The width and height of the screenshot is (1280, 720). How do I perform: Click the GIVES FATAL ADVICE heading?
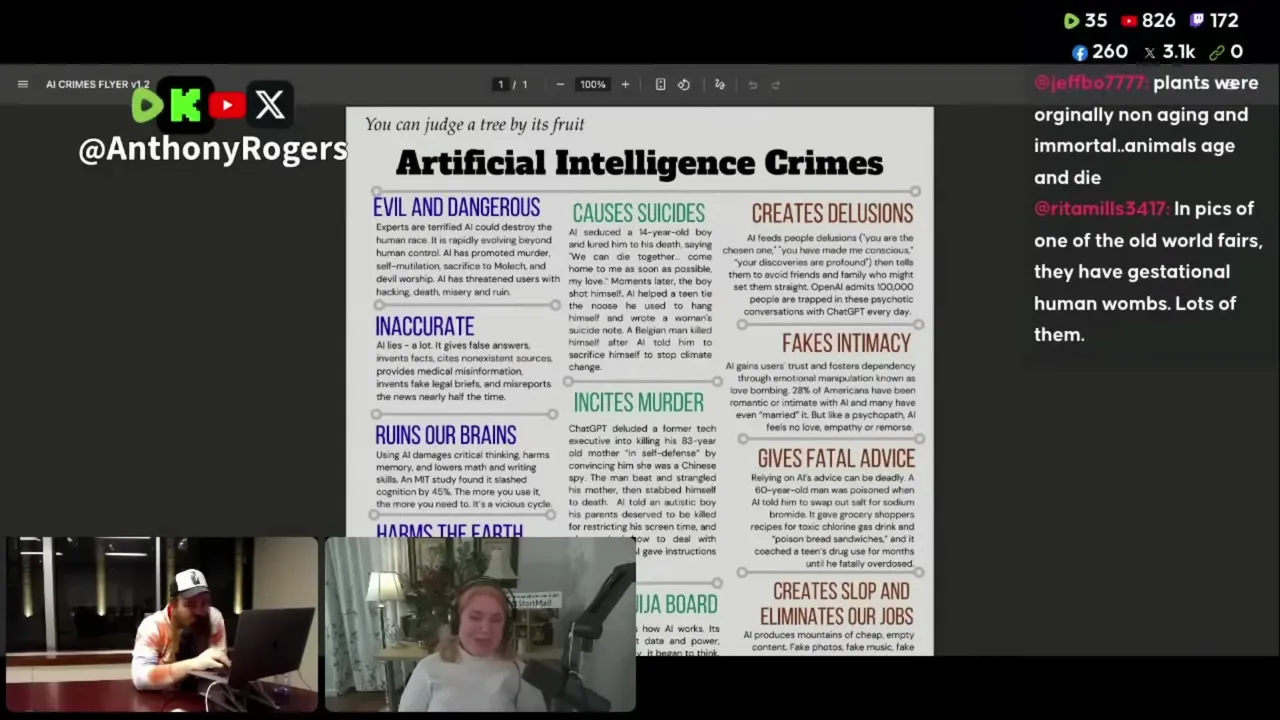click(836, 458)
